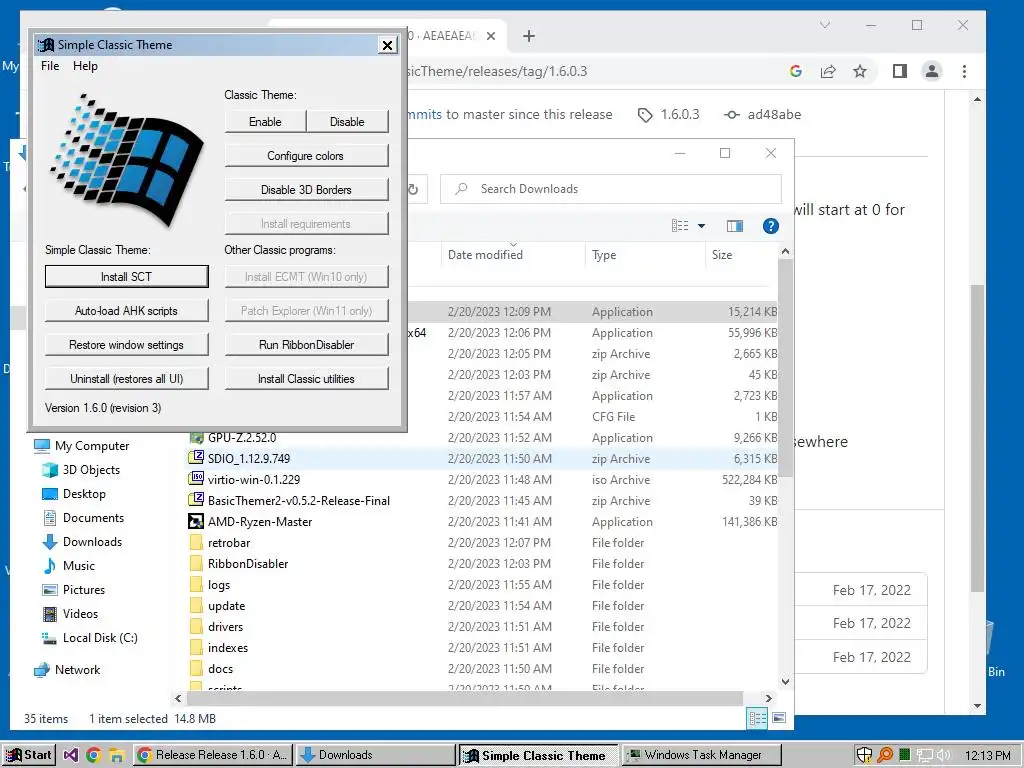Select Network in navigation pane
1024x768 pixels.
click(77, 669)
